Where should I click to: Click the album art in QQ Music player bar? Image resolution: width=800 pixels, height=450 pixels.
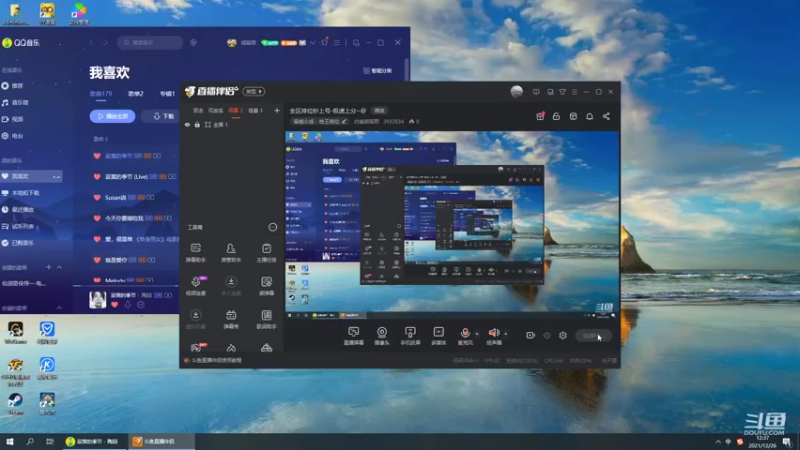pyautogui.click(x=97, y=299)
